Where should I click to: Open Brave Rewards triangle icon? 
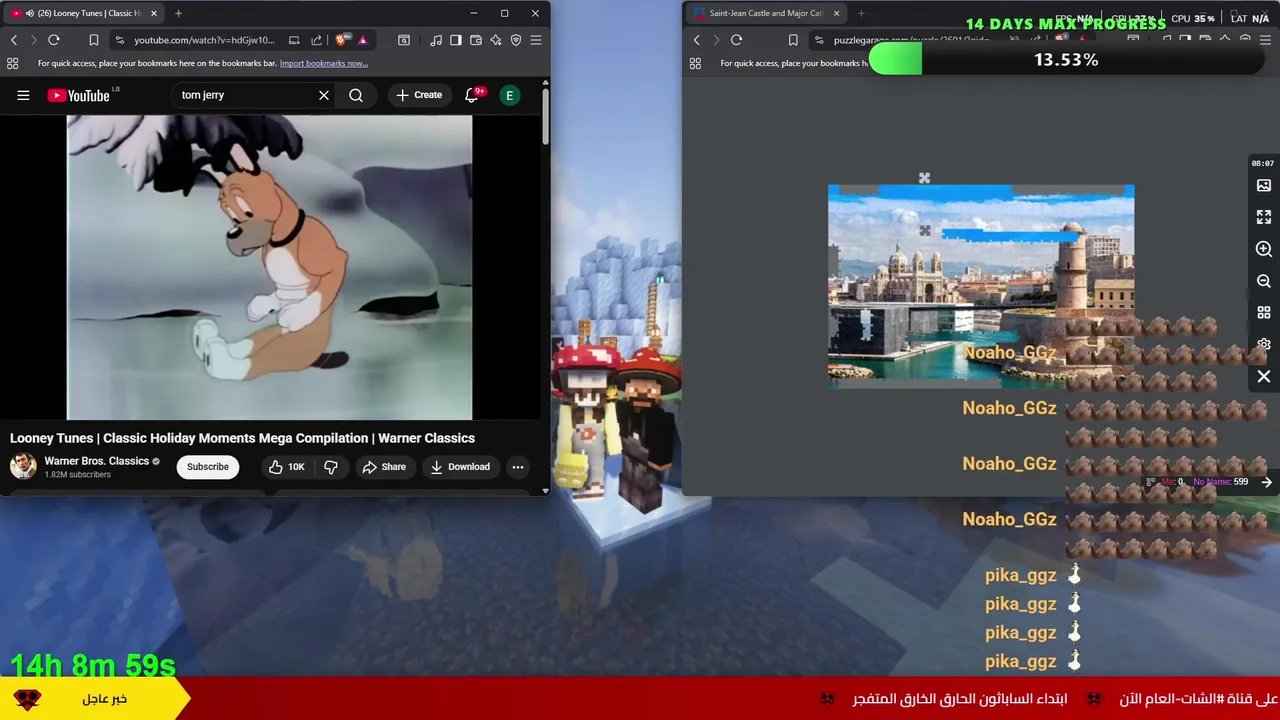[363, 40]
